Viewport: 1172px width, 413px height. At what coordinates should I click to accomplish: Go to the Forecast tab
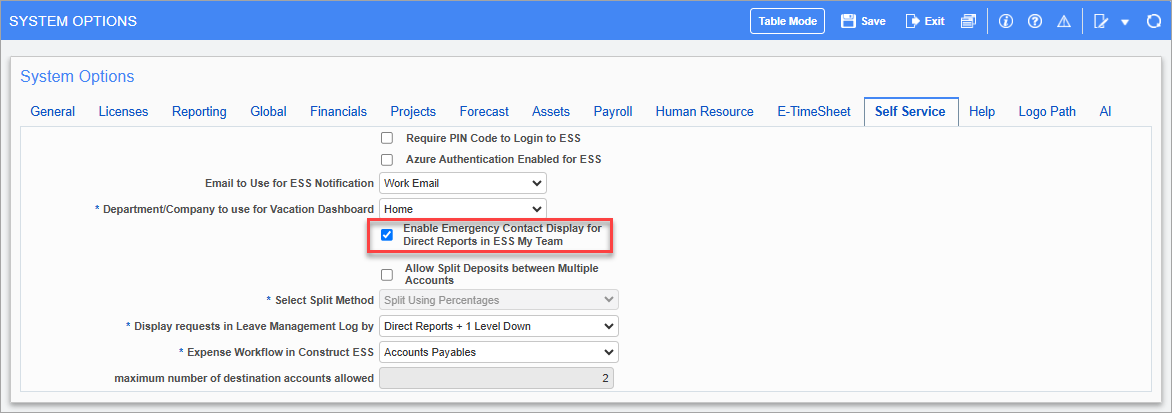[484, 111]
